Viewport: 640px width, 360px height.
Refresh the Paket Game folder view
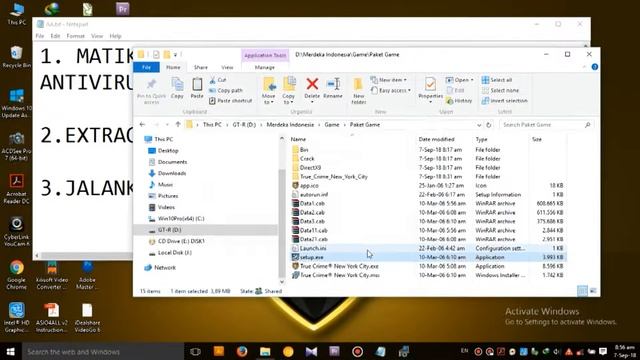point(489,125)
